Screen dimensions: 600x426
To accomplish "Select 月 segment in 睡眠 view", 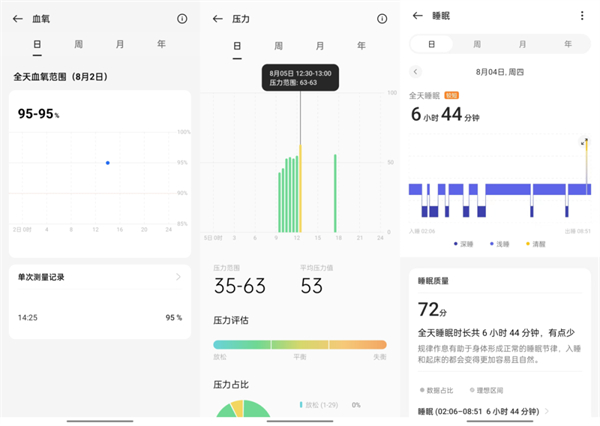I will [523, 44].
